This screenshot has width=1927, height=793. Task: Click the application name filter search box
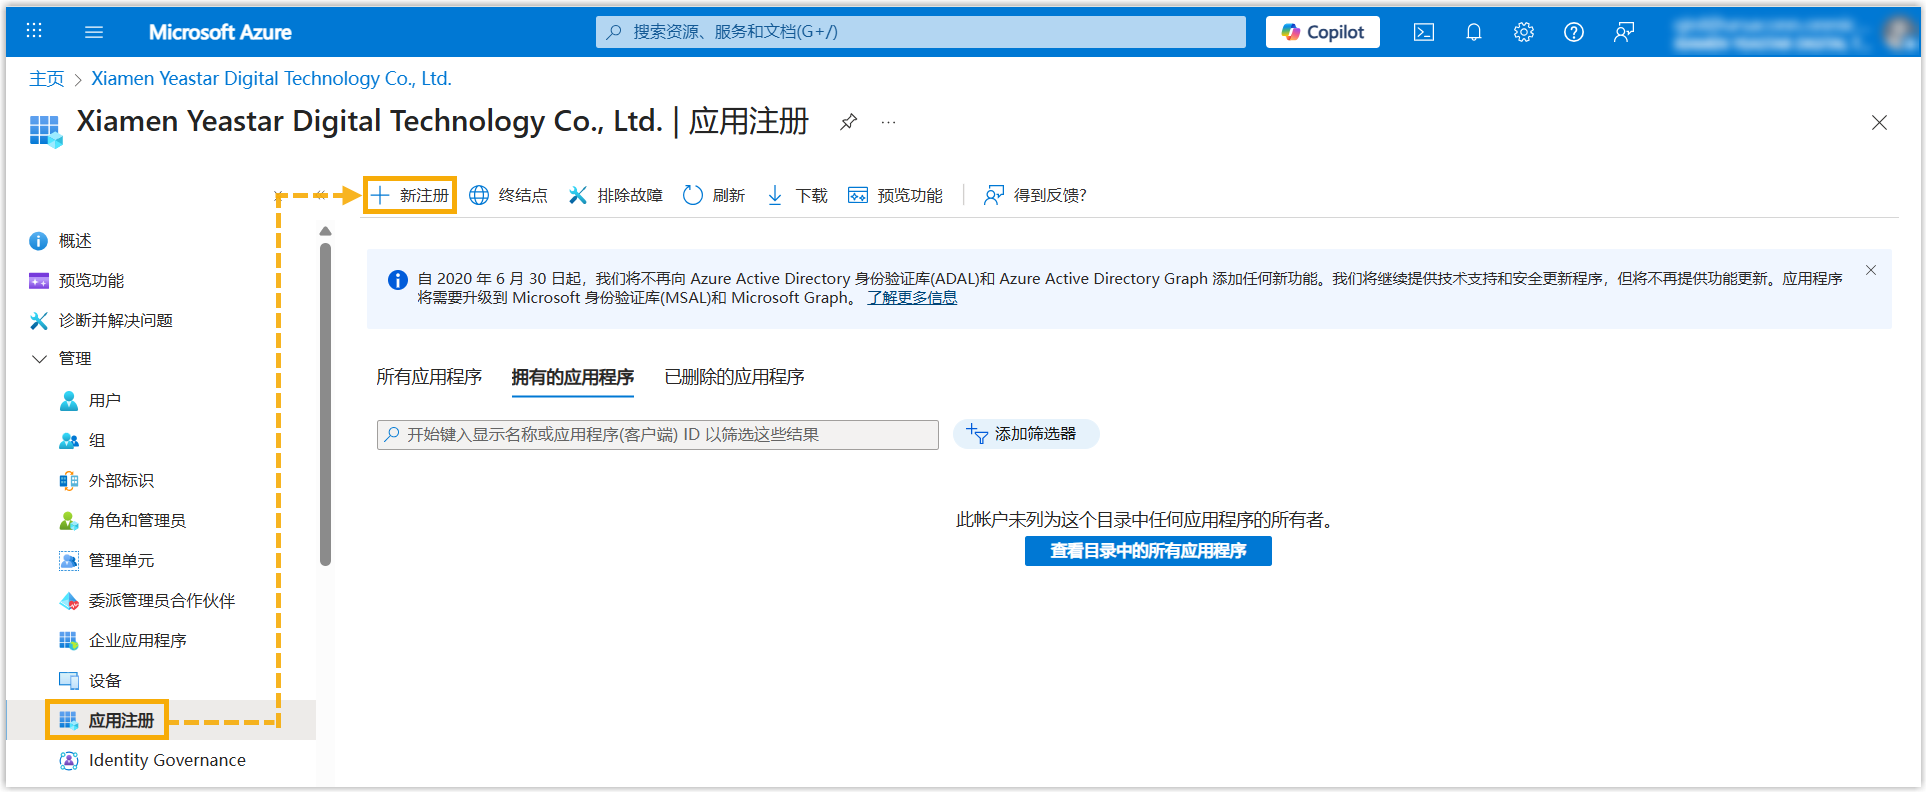[x=658, y=435]
